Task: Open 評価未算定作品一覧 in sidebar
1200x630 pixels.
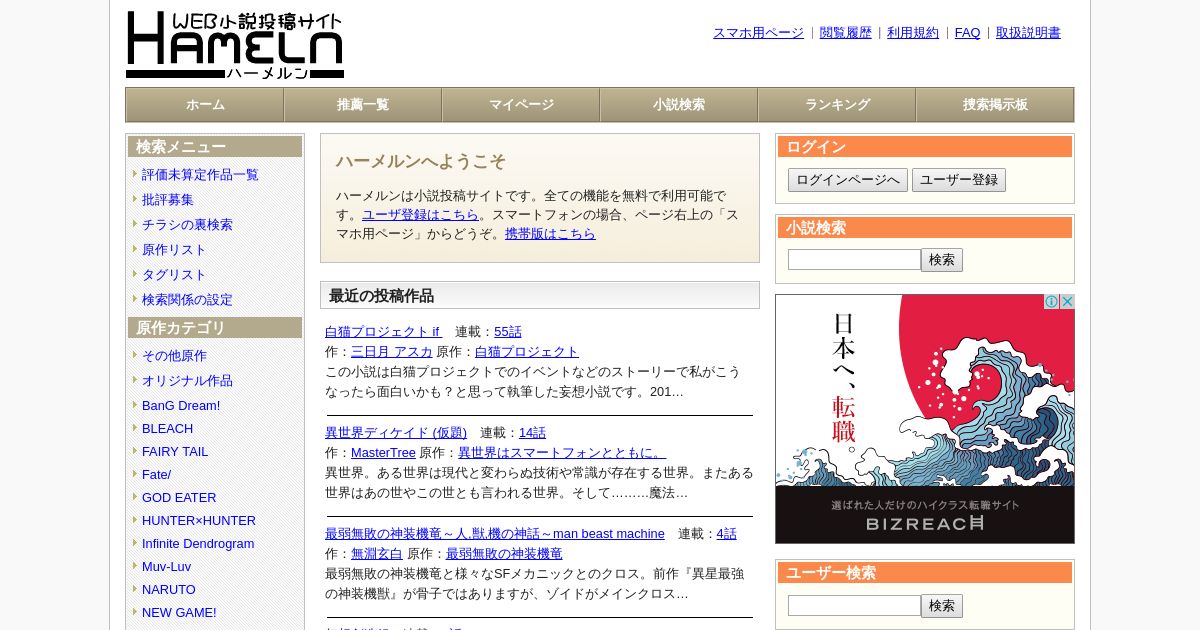Action: click(200, 175)
